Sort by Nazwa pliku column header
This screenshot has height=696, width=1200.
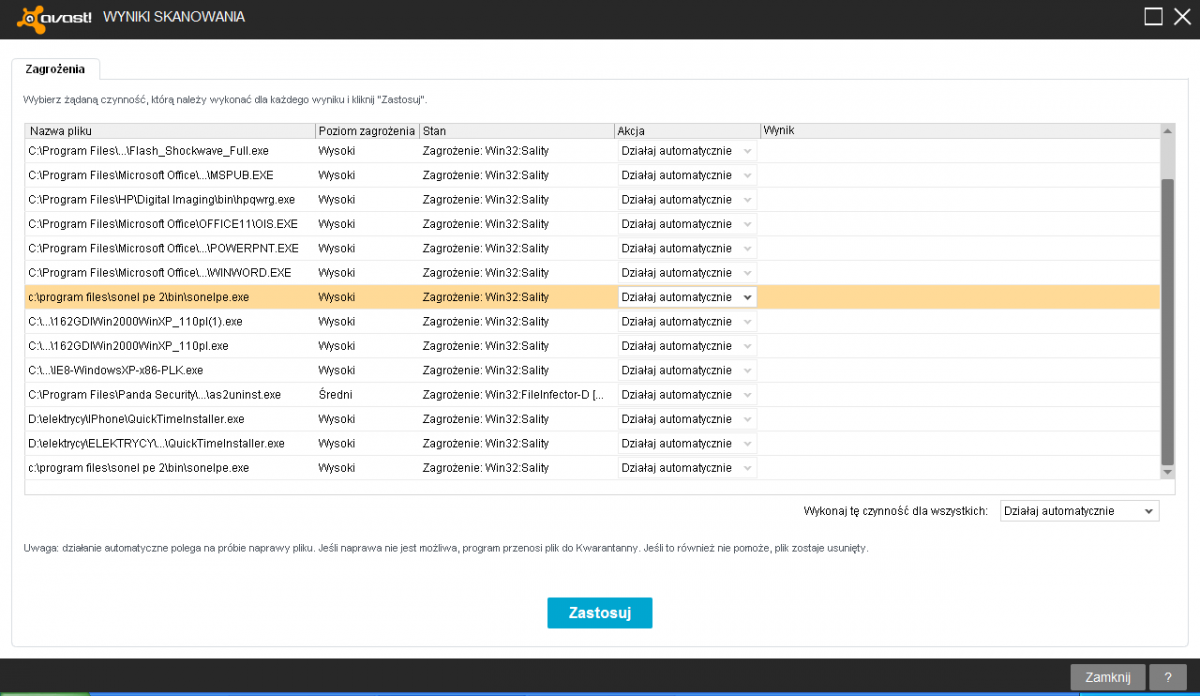pos(170,131)
